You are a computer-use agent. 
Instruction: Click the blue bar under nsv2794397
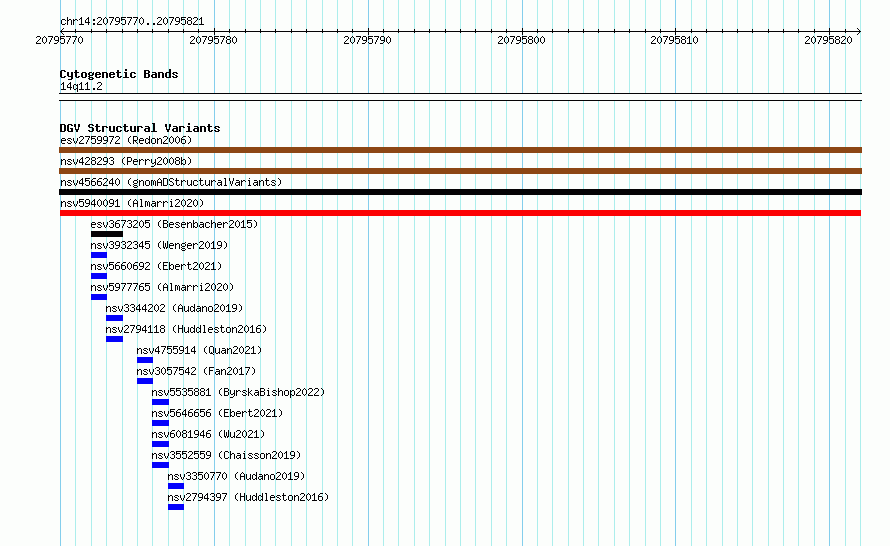coord(176,507)
